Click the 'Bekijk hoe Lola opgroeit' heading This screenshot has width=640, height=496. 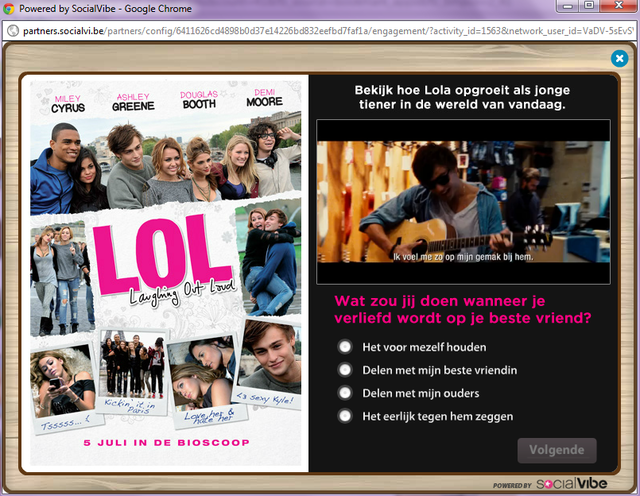[x=462, y=97]
